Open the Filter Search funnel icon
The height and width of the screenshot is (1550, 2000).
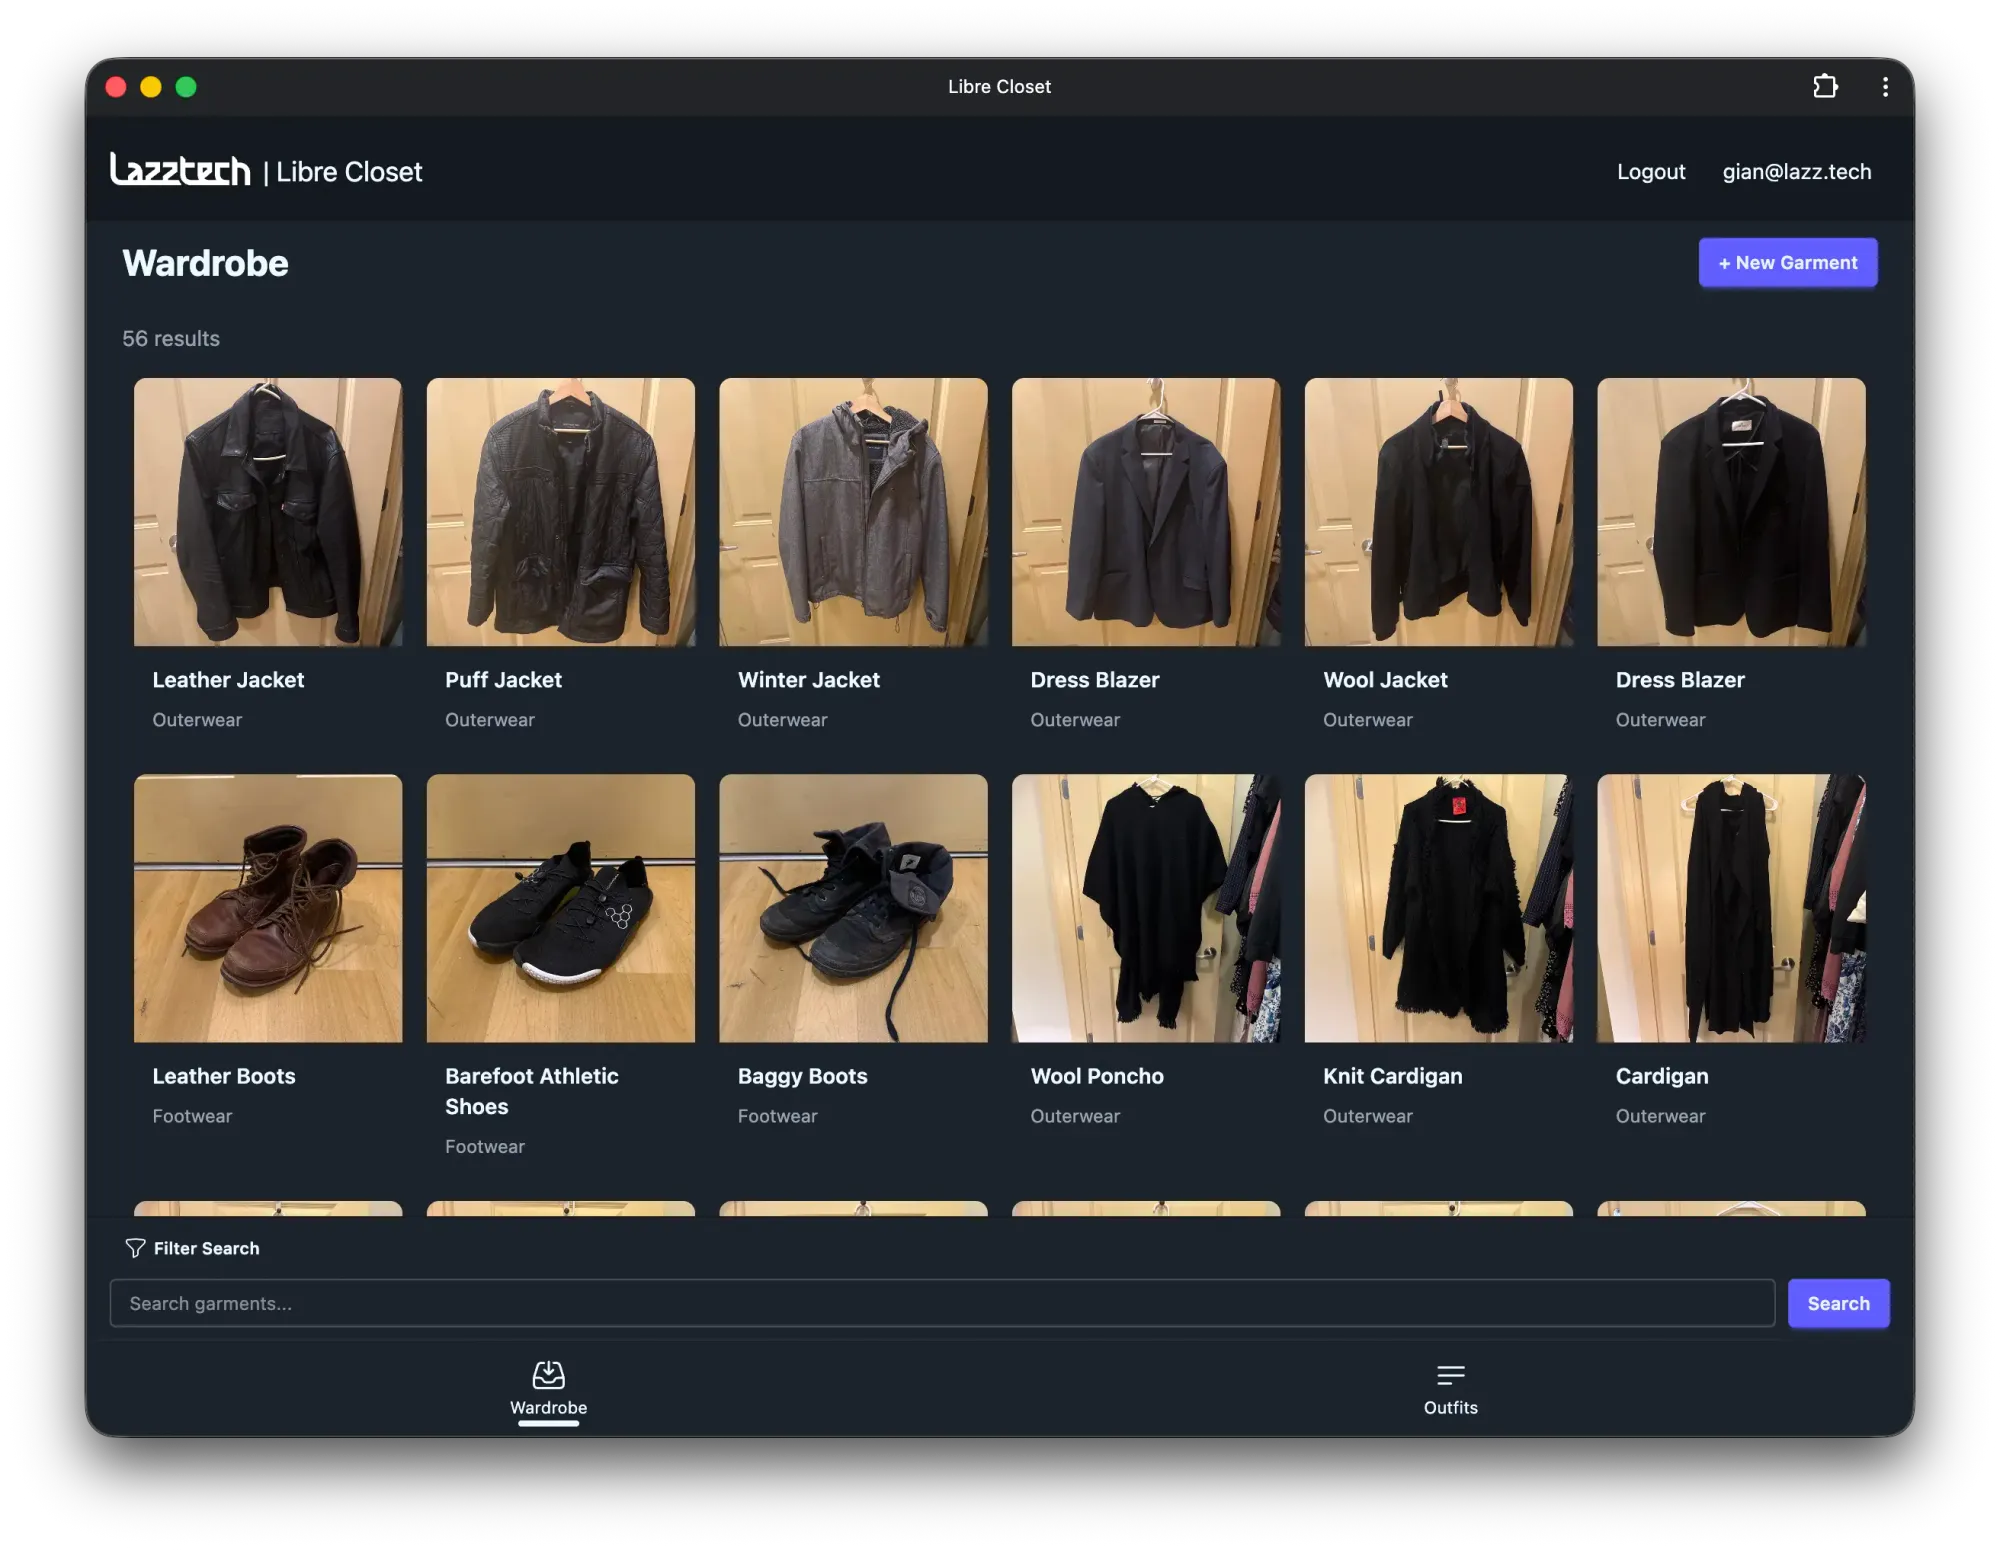coord(135,1248)
